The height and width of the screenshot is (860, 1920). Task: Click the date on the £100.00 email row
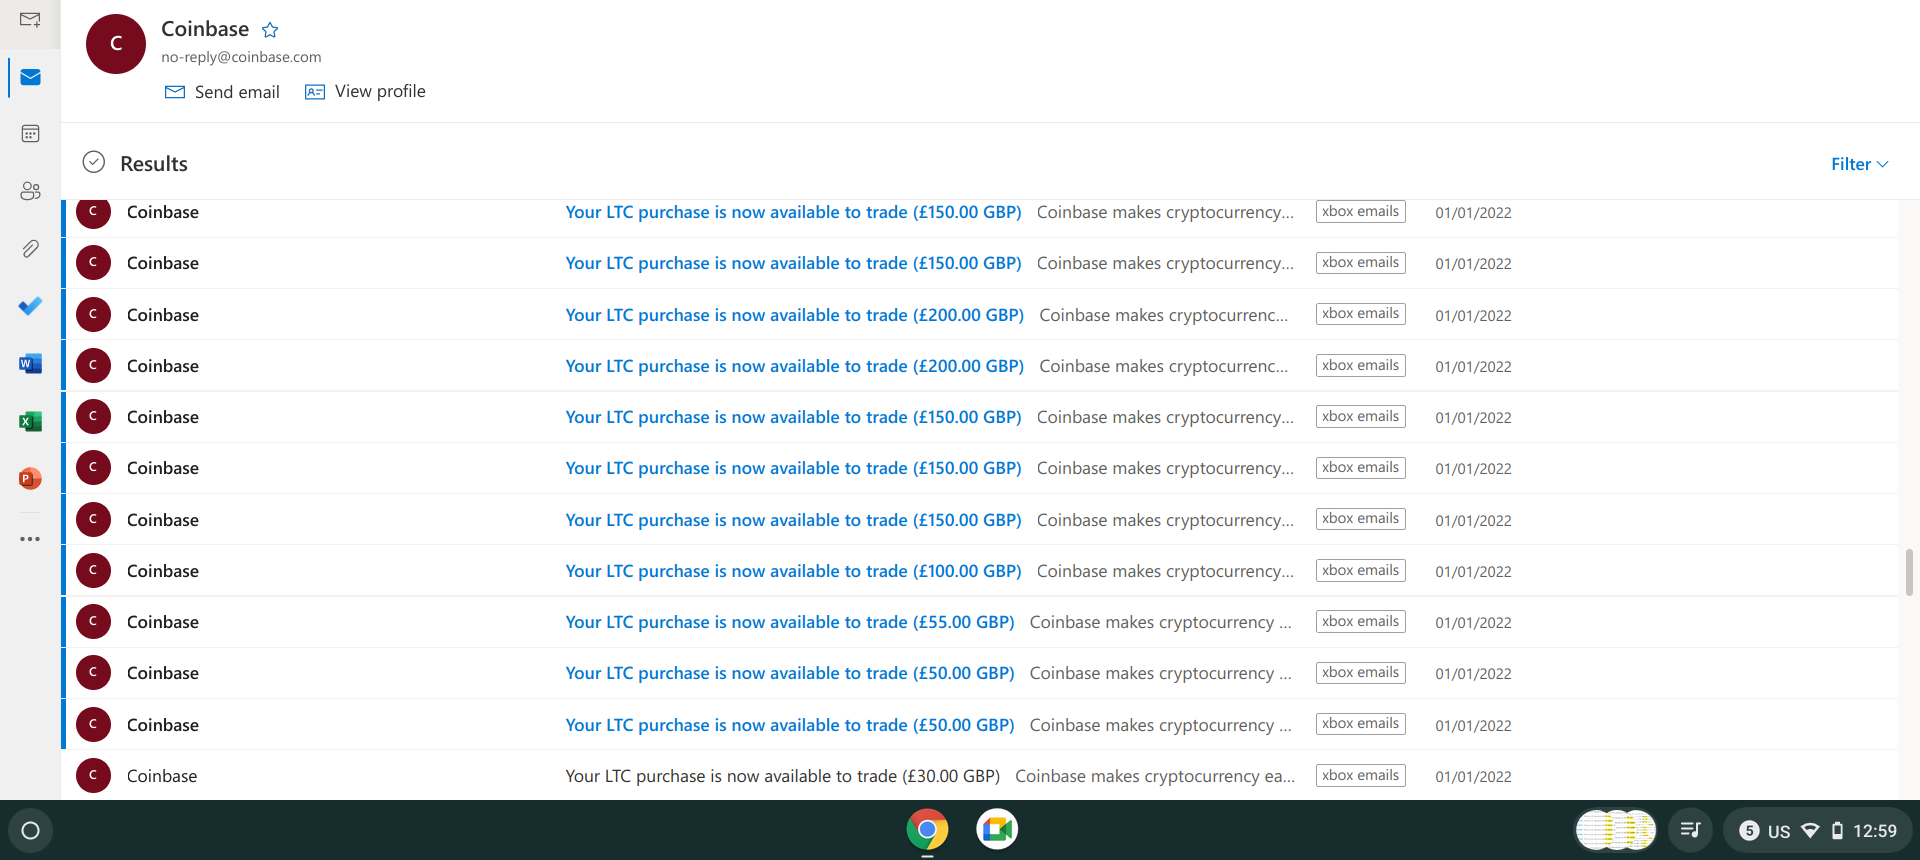[x=1473, y=572]
